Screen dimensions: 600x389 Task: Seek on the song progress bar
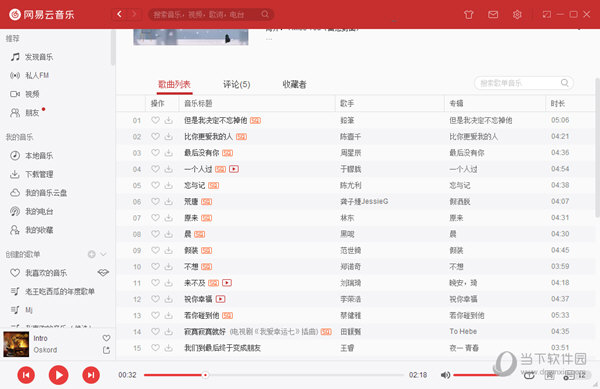pos(274,375)
